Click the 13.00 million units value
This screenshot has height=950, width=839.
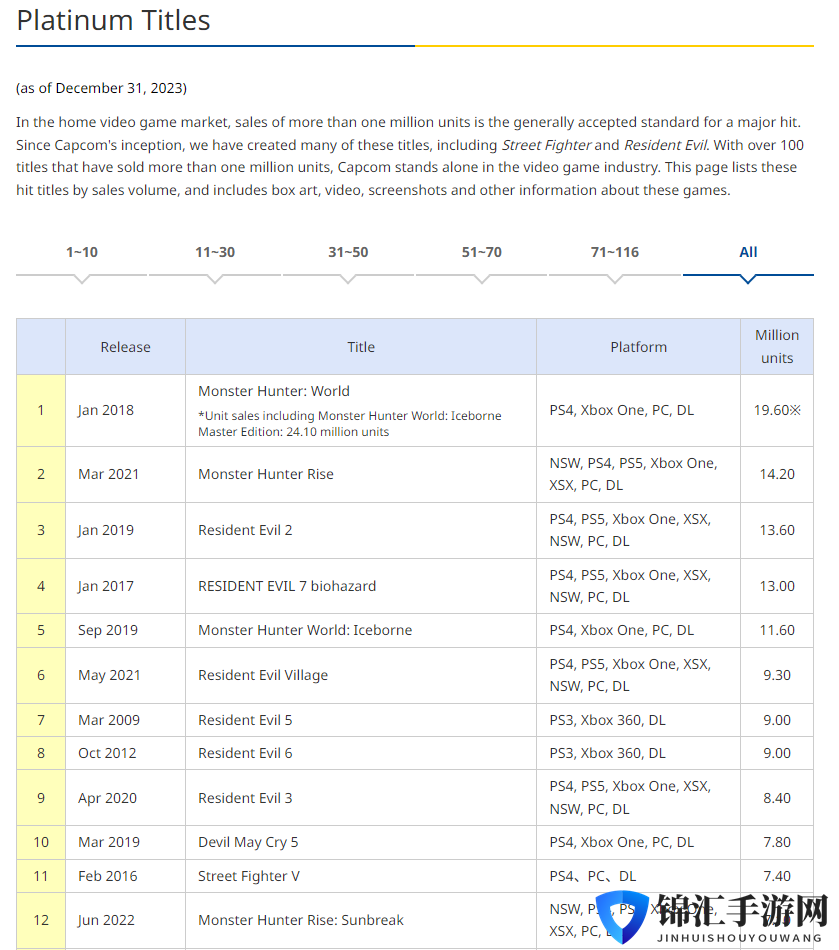pos(777,586)
